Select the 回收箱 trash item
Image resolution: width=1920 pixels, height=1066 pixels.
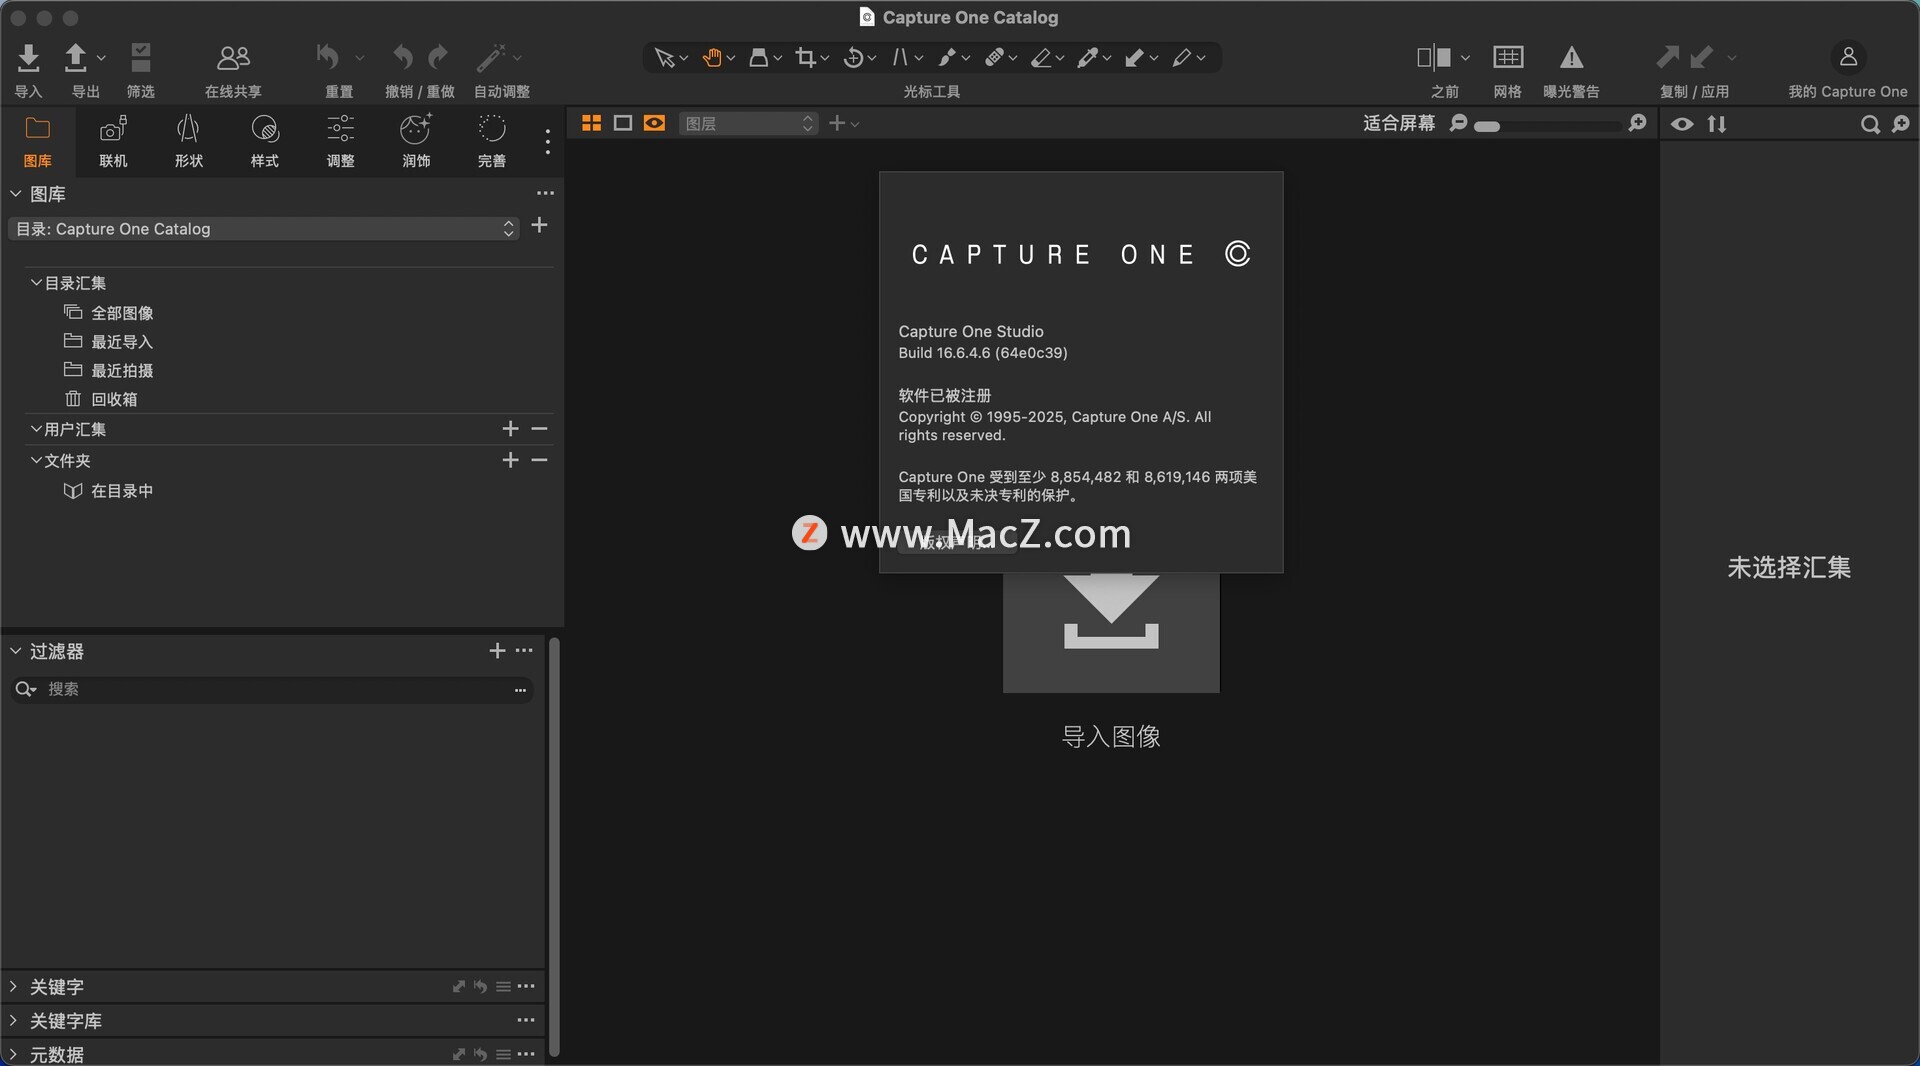click(114, 399)
